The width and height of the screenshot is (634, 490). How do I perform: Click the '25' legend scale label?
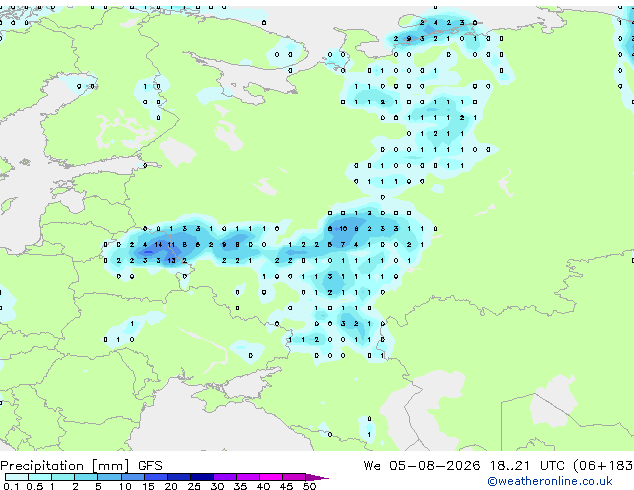(194, 486)
